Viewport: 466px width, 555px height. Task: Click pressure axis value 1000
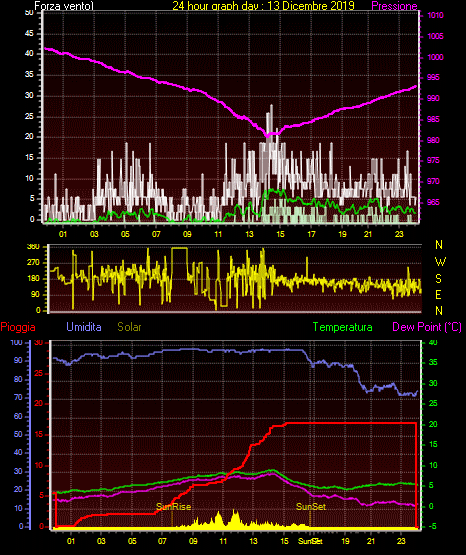tap(435, 57)
